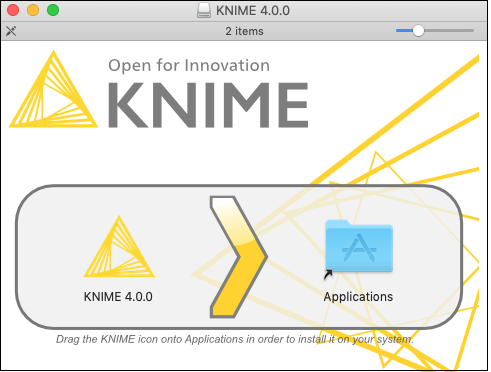The image size is (491, 372).
Task: Click the customize toolbar icon at top left
Action: 11,31
